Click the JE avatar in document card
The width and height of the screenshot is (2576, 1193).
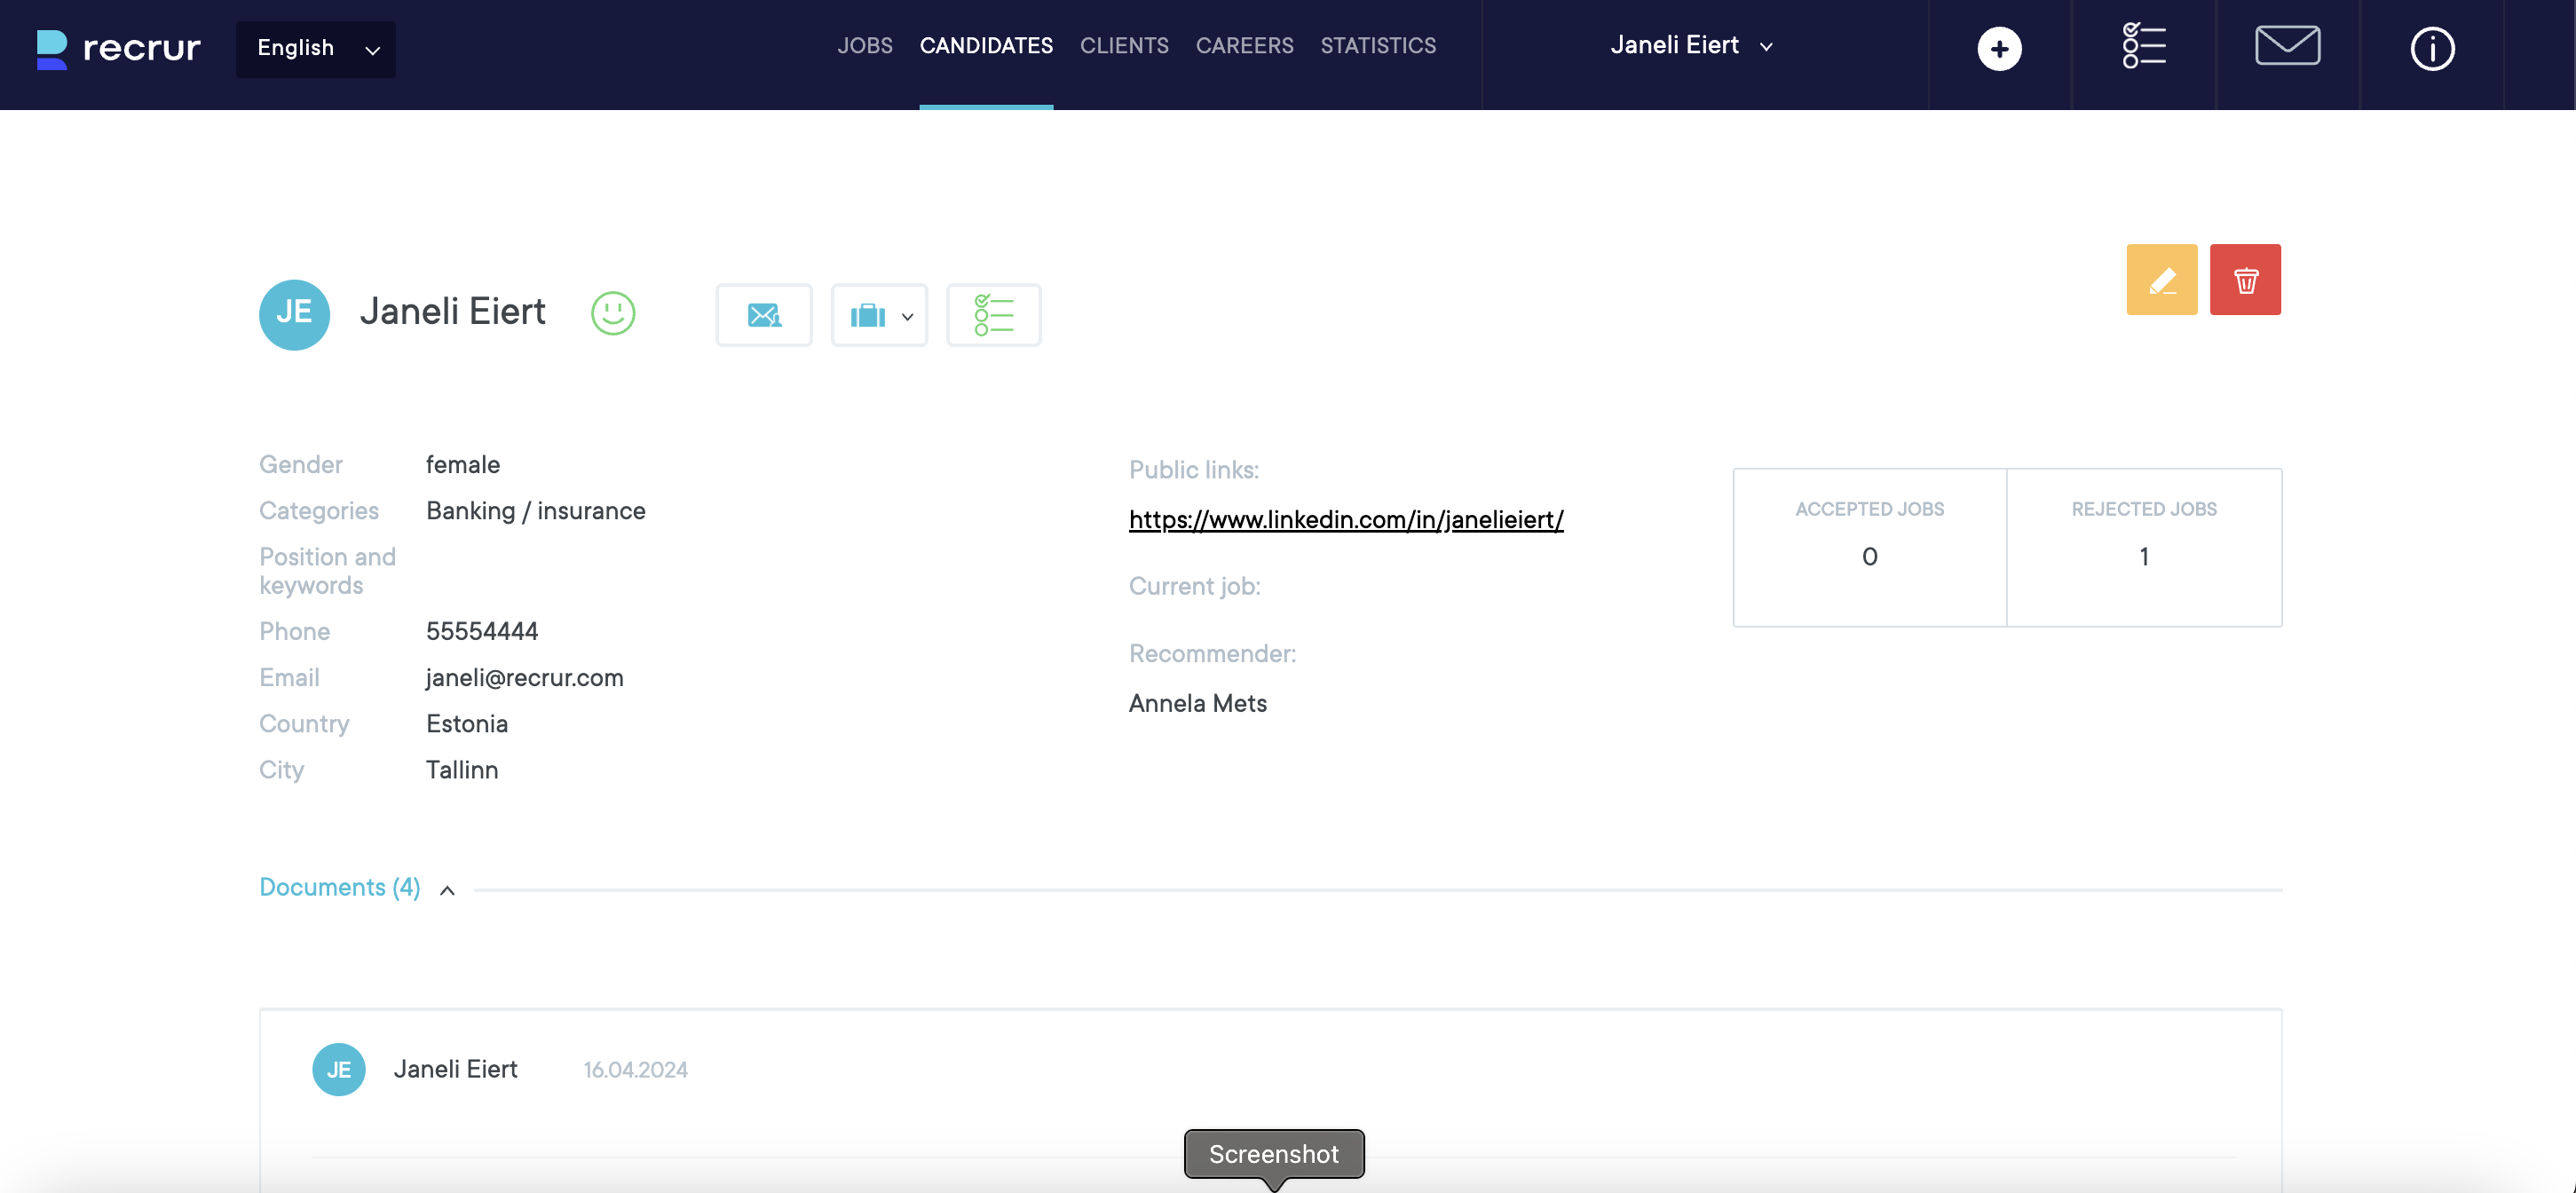(339, 1069)
